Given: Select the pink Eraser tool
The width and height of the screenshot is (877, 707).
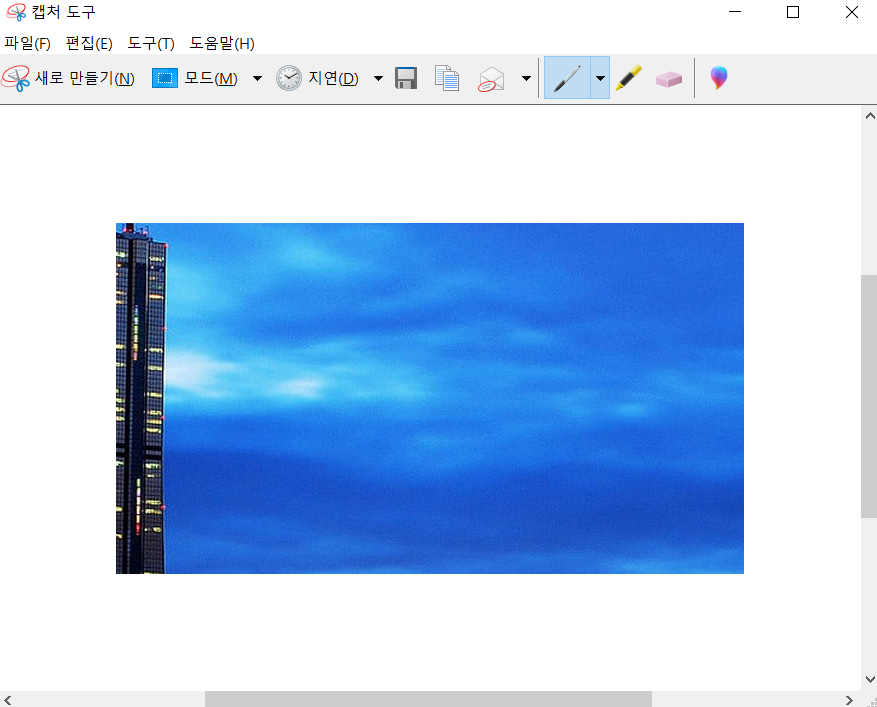Looking at the screenshot, I should (x=669, y=79).
